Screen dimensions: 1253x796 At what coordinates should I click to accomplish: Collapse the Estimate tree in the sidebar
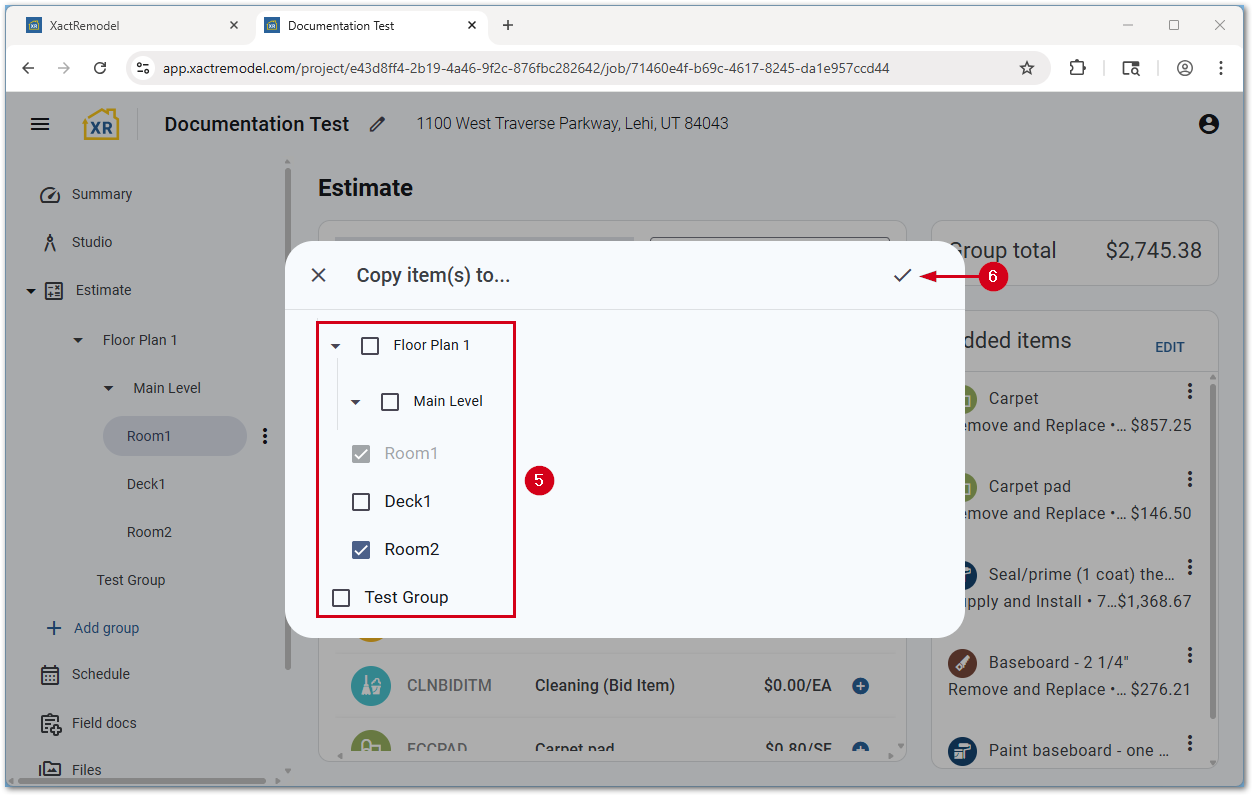tap(31, 290)
